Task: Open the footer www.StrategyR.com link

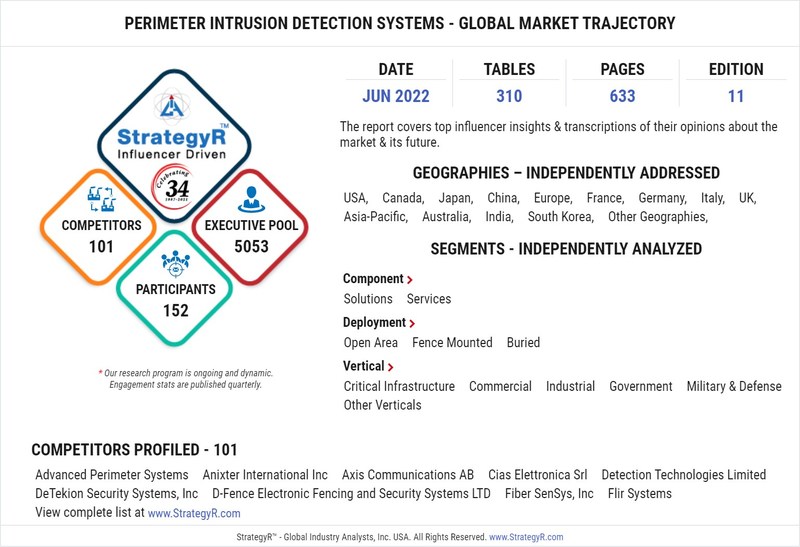Action: 525,537
